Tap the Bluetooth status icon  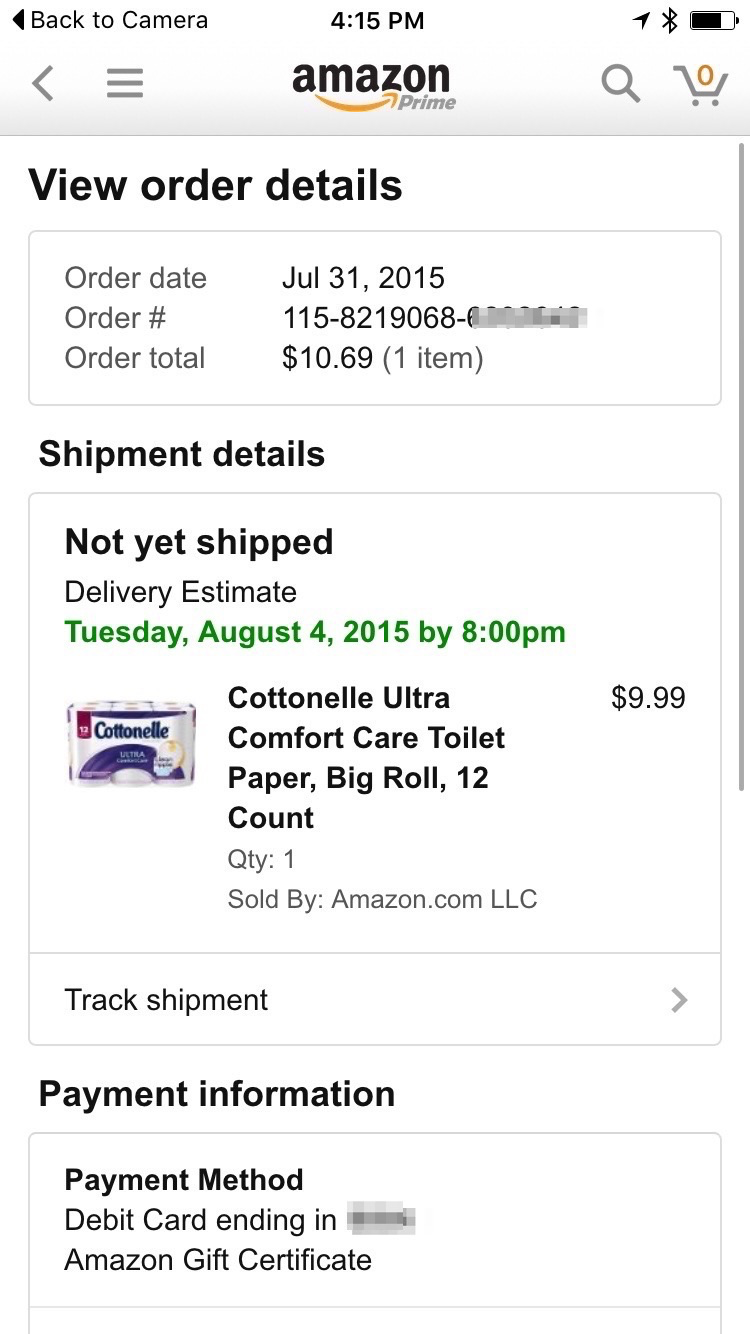[x=670, y=20]
